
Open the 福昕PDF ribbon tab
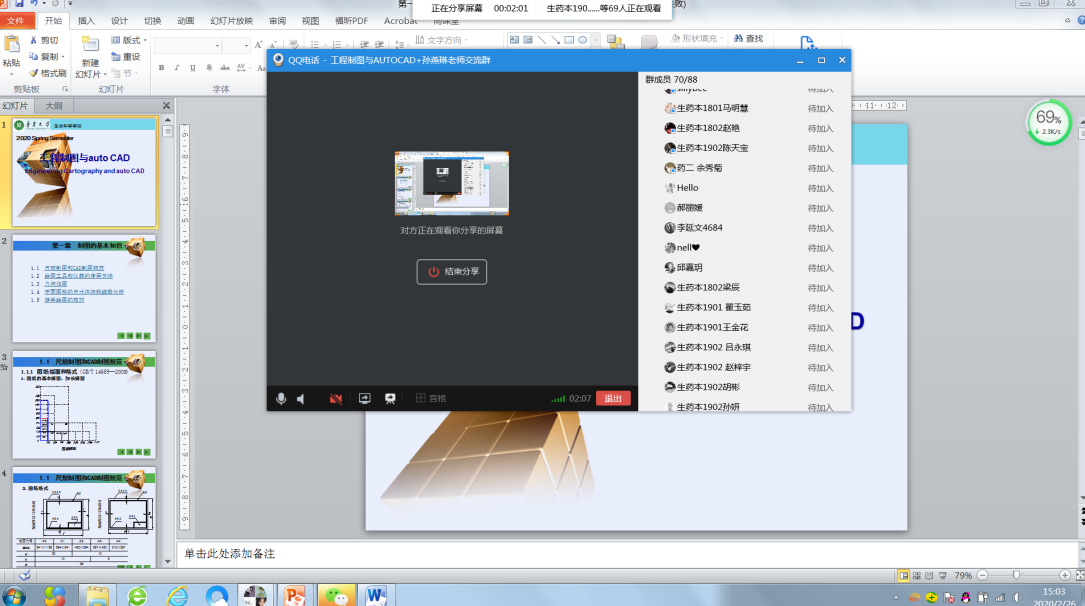click(x=352, y=21)
